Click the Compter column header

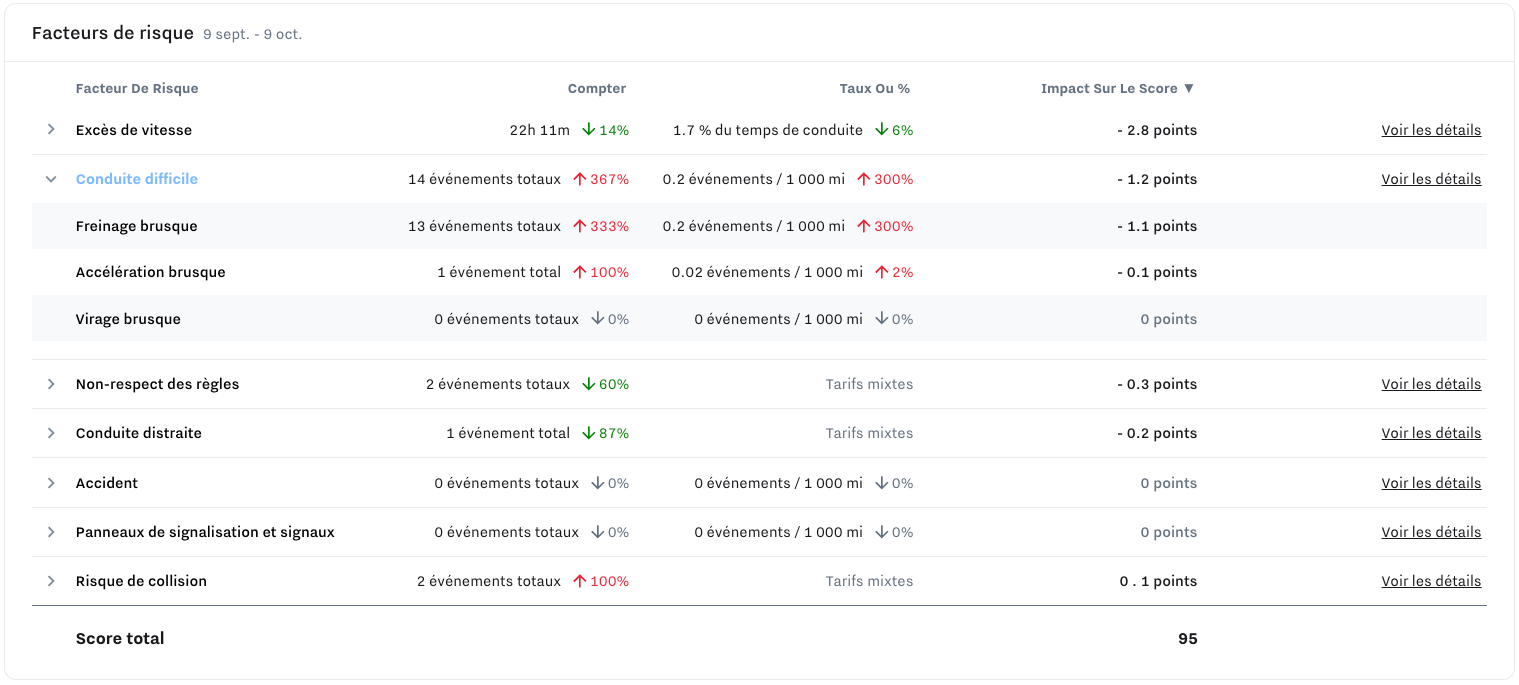pos(597,88)
